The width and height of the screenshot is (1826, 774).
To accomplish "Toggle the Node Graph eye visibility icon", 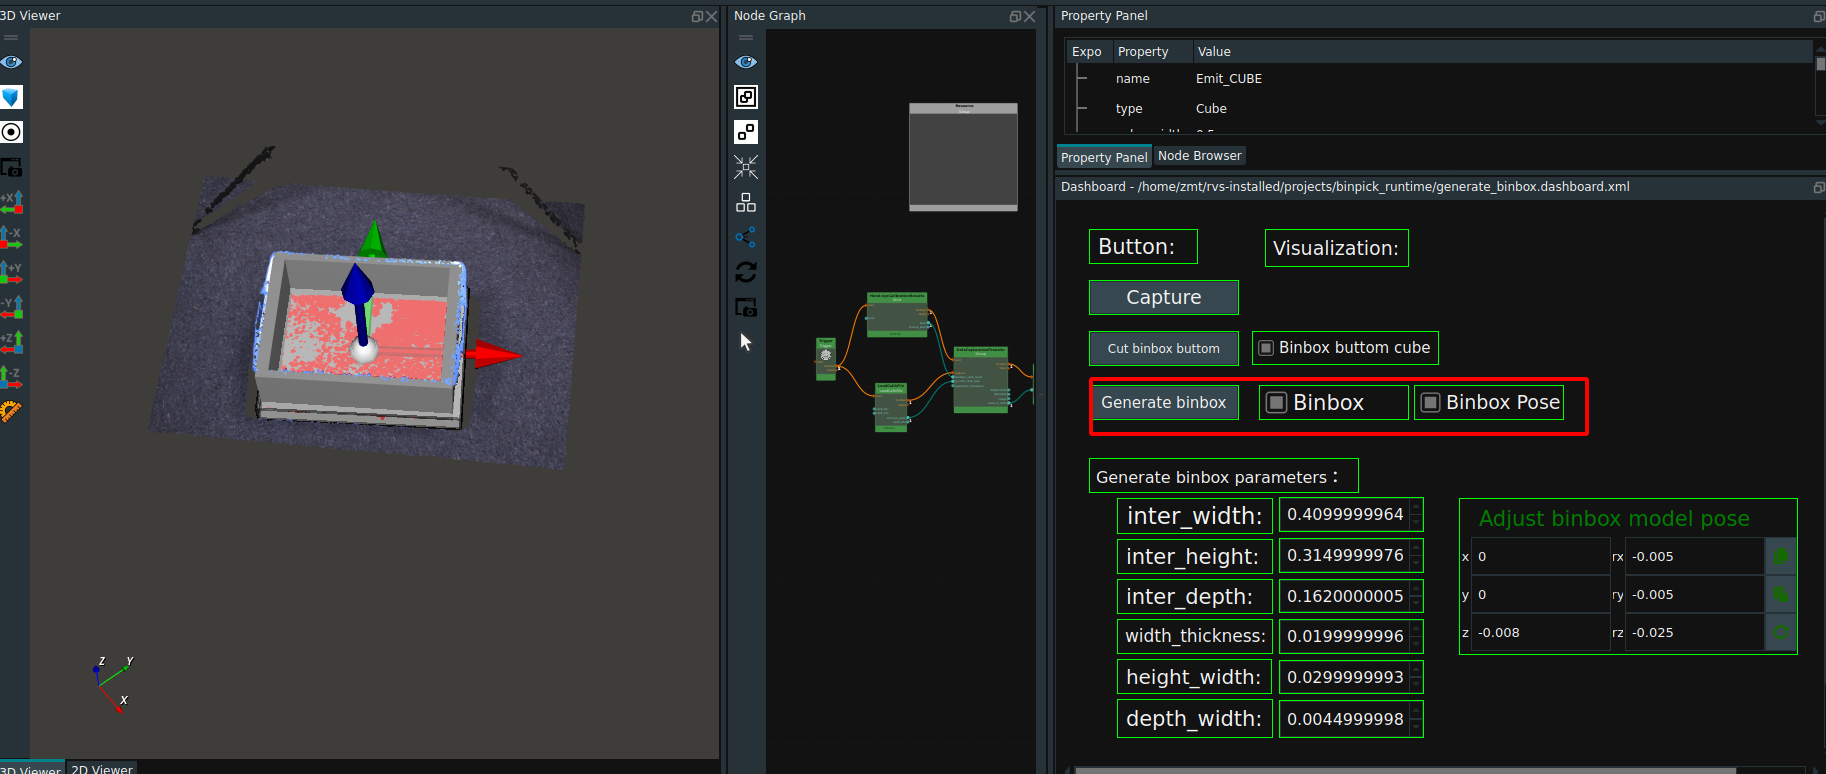I will (746, 62).
